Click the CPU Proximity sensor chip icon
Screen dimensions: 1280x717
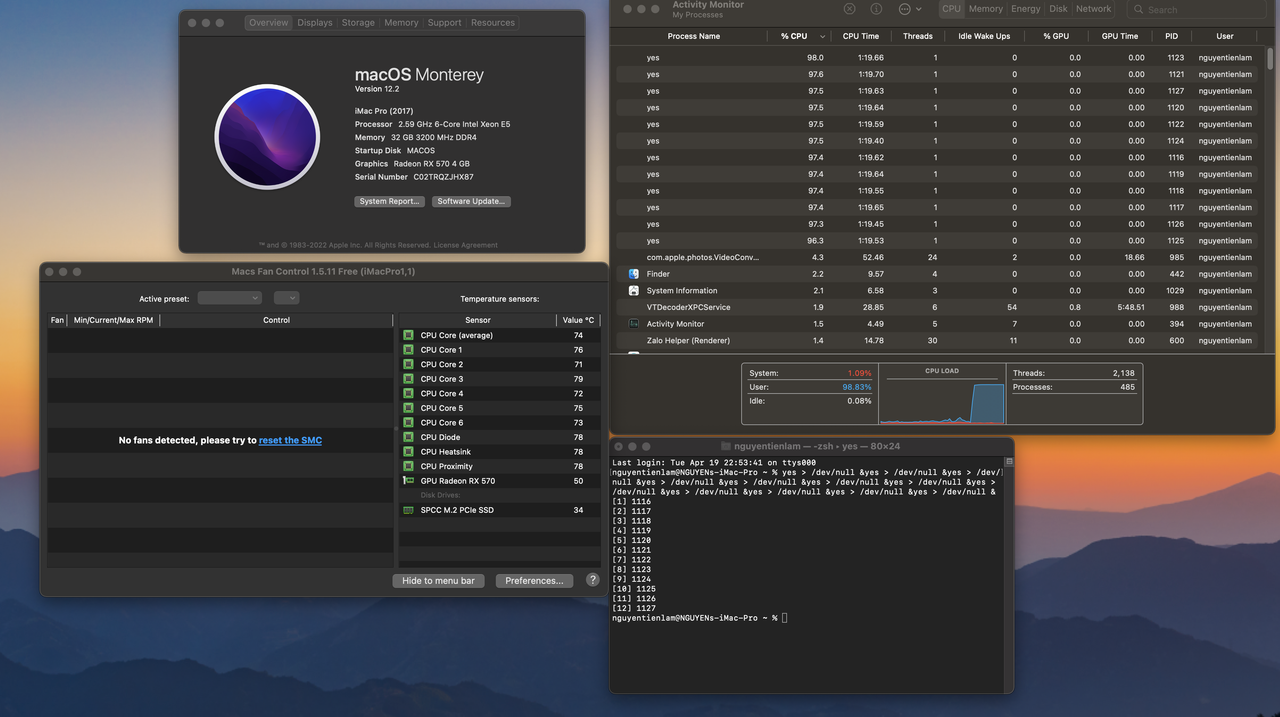coord(408,466)
